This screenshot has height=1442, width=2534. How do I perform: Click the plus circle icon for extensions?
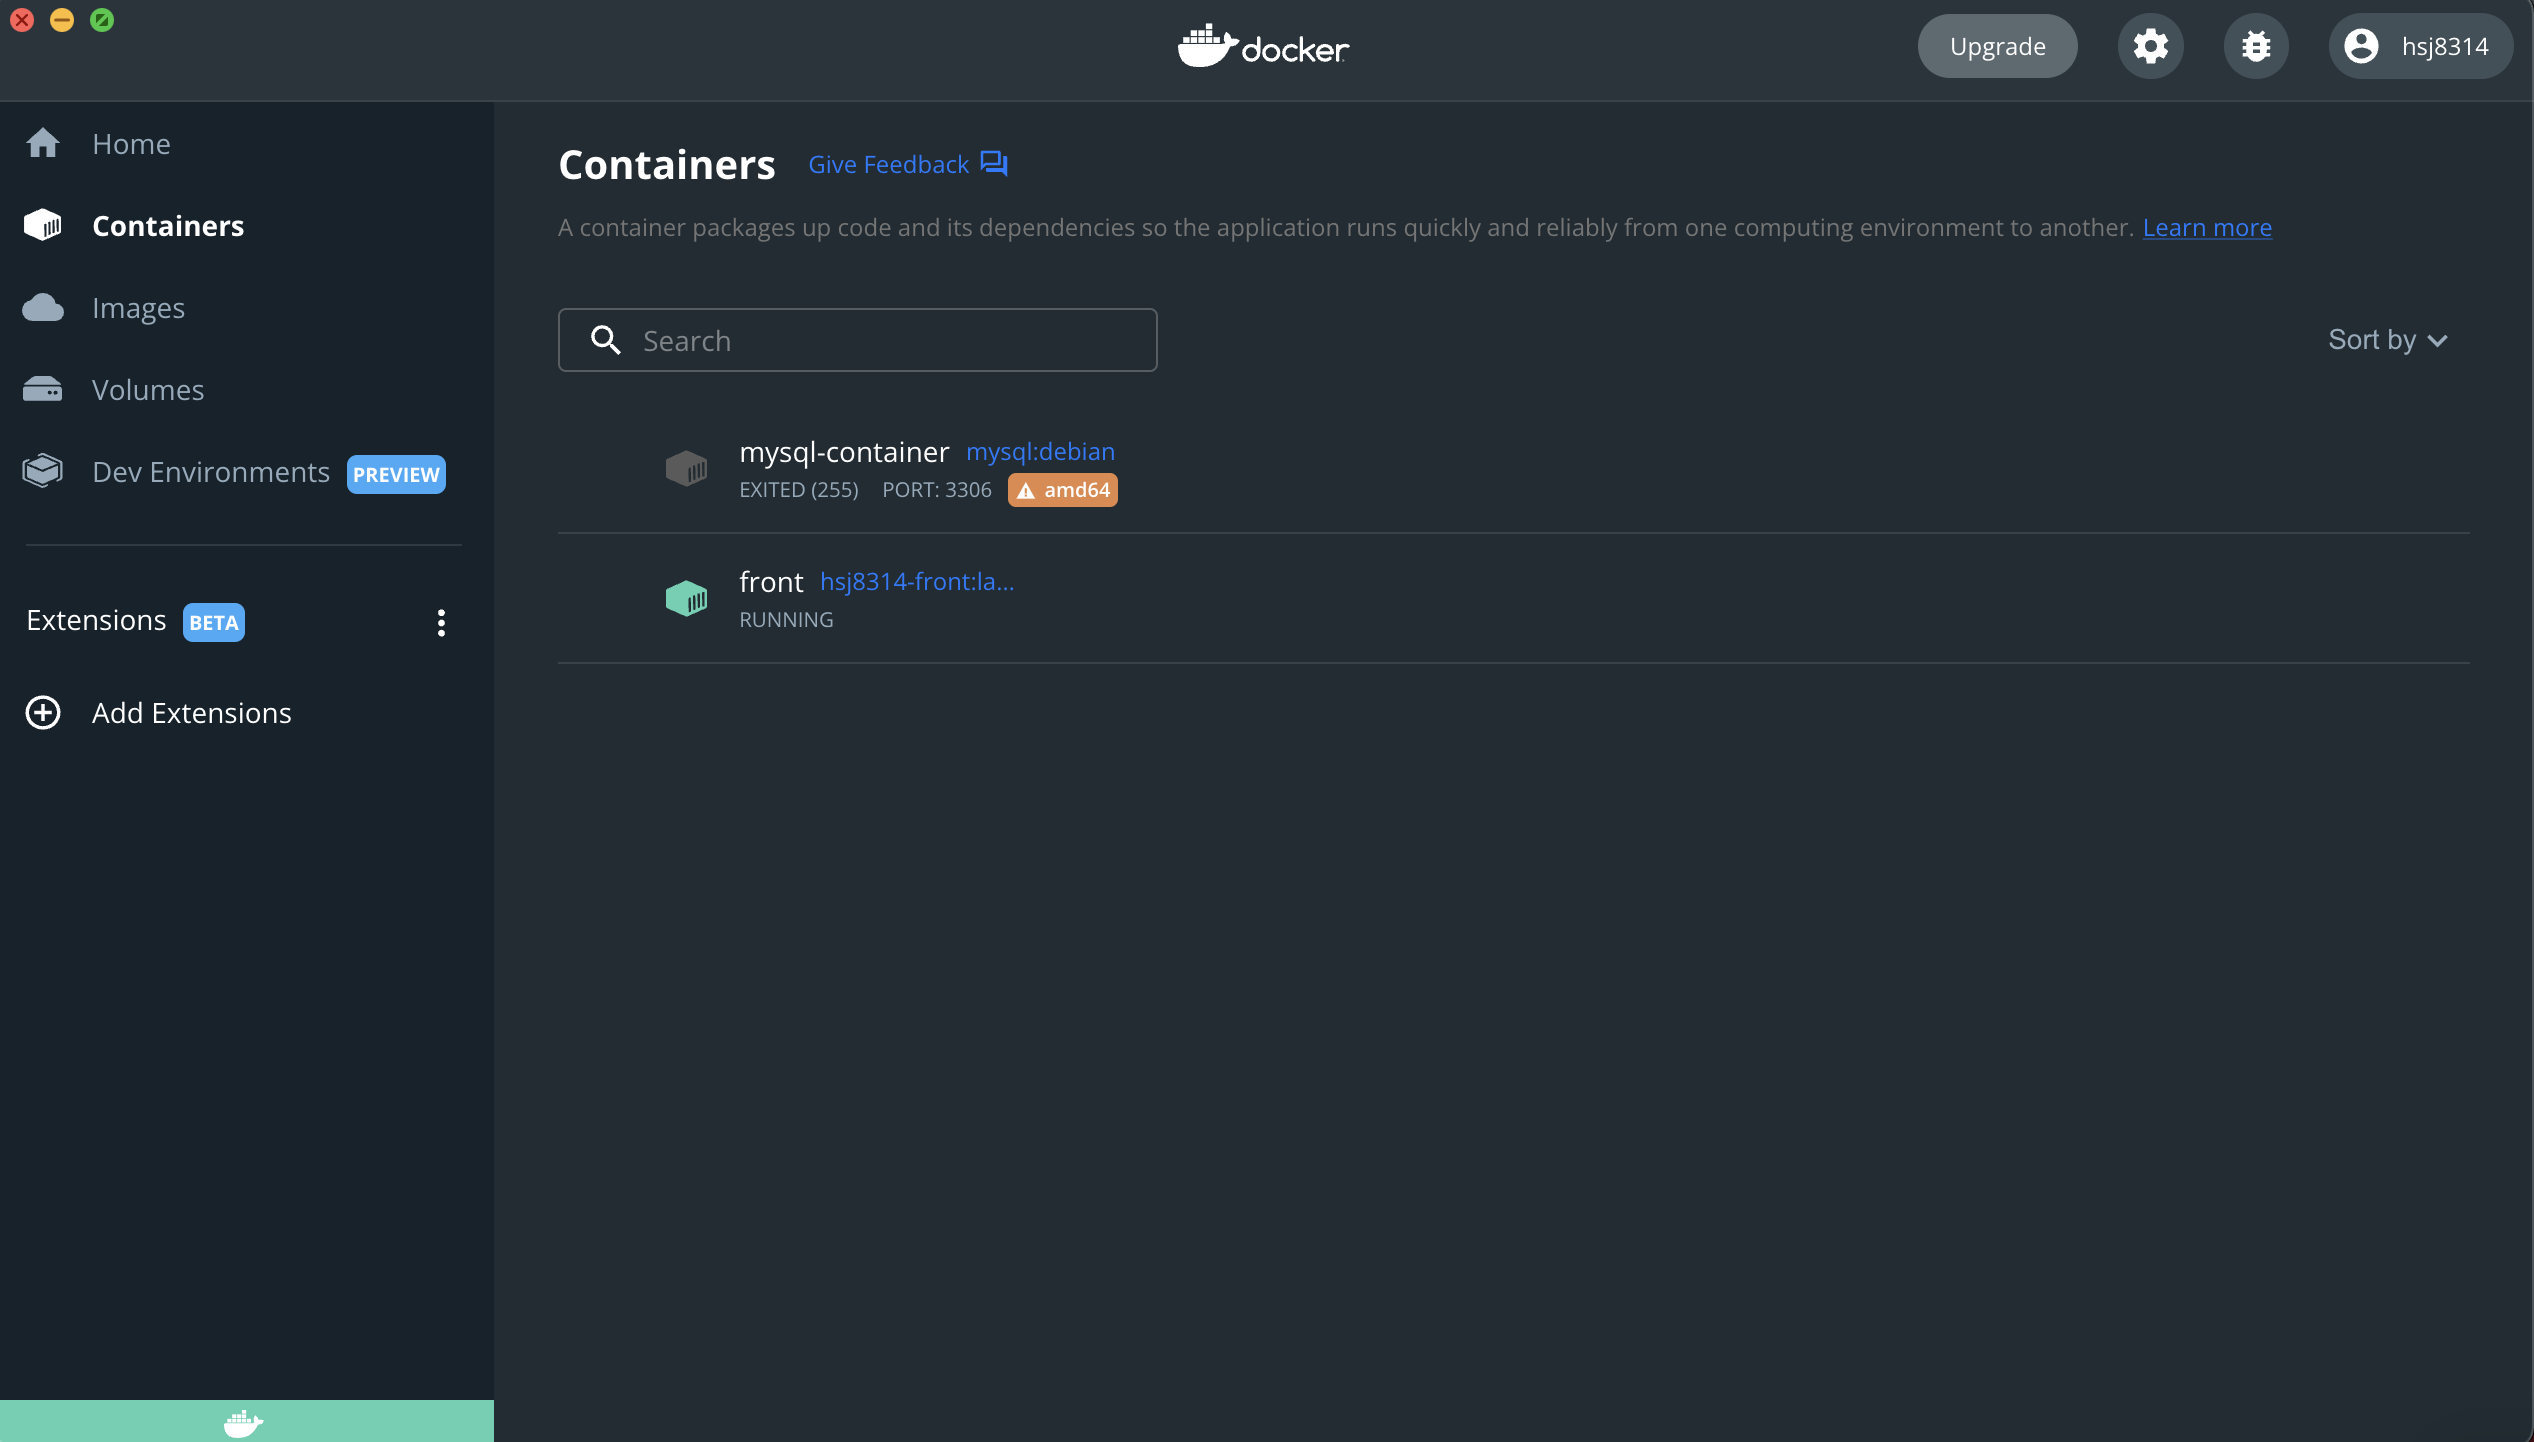coord(43,713)
